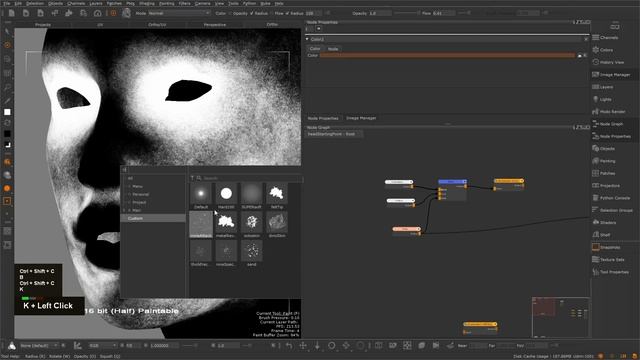Open the Edit menu

point(18,3)
